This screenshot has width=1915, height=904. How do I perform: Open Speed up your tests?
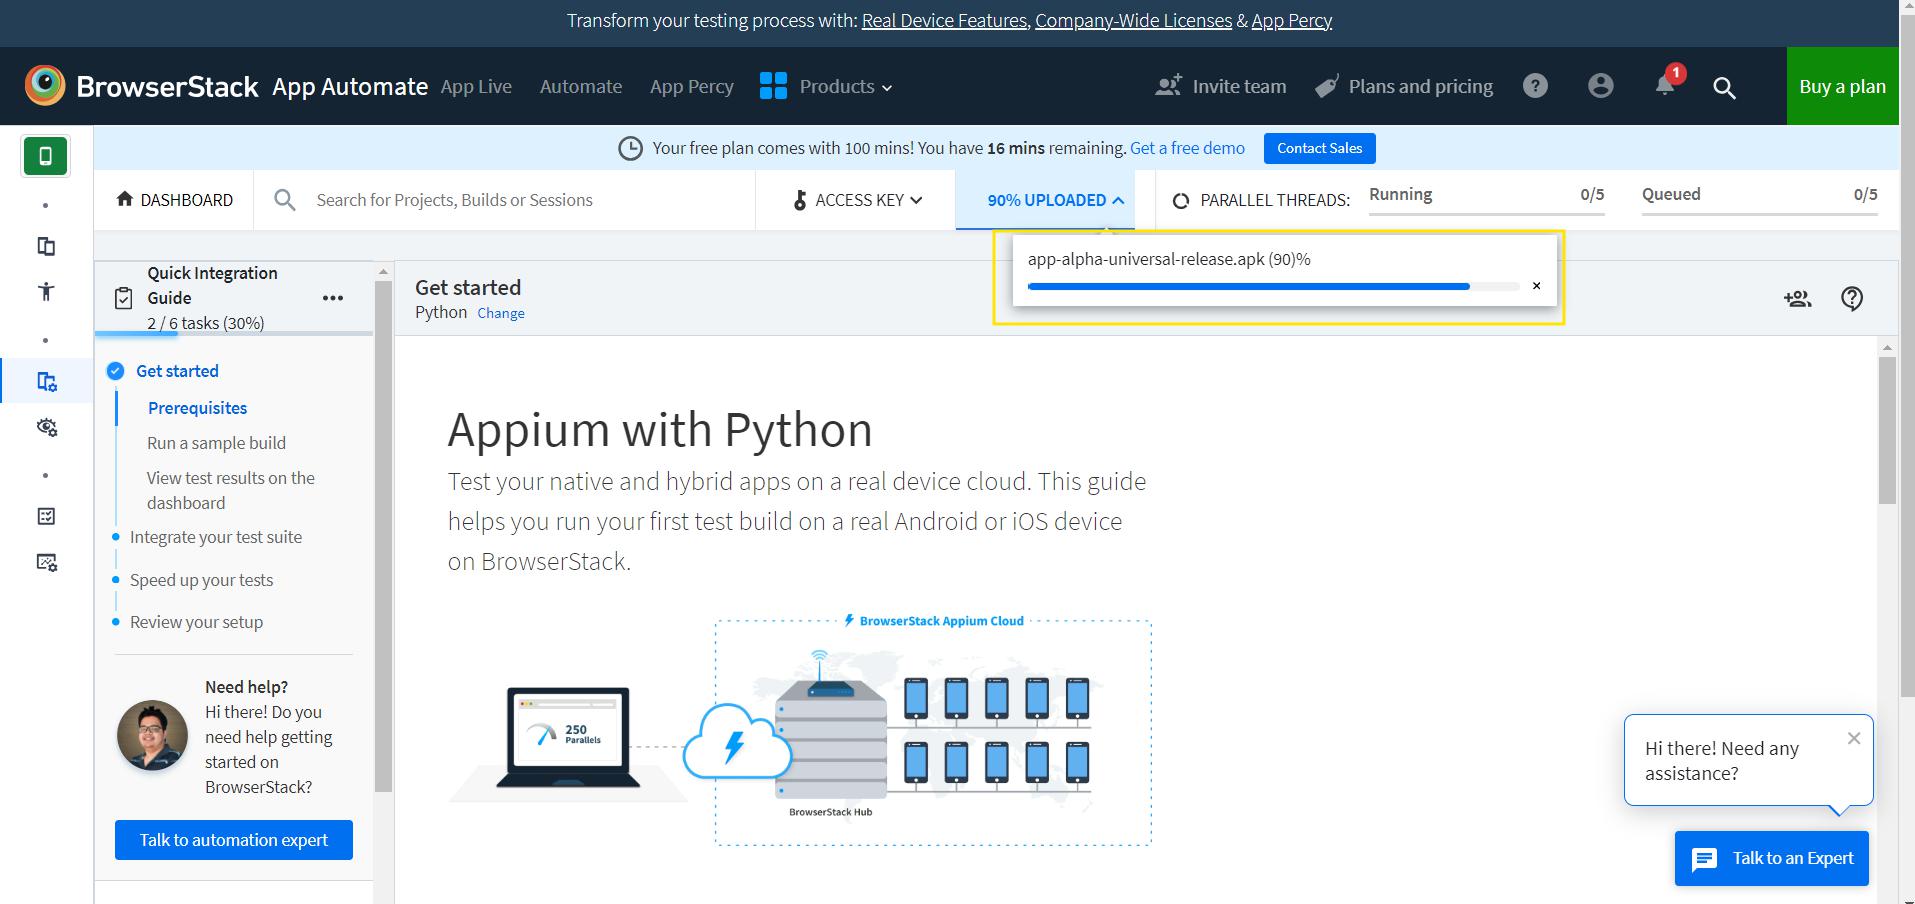201,580
